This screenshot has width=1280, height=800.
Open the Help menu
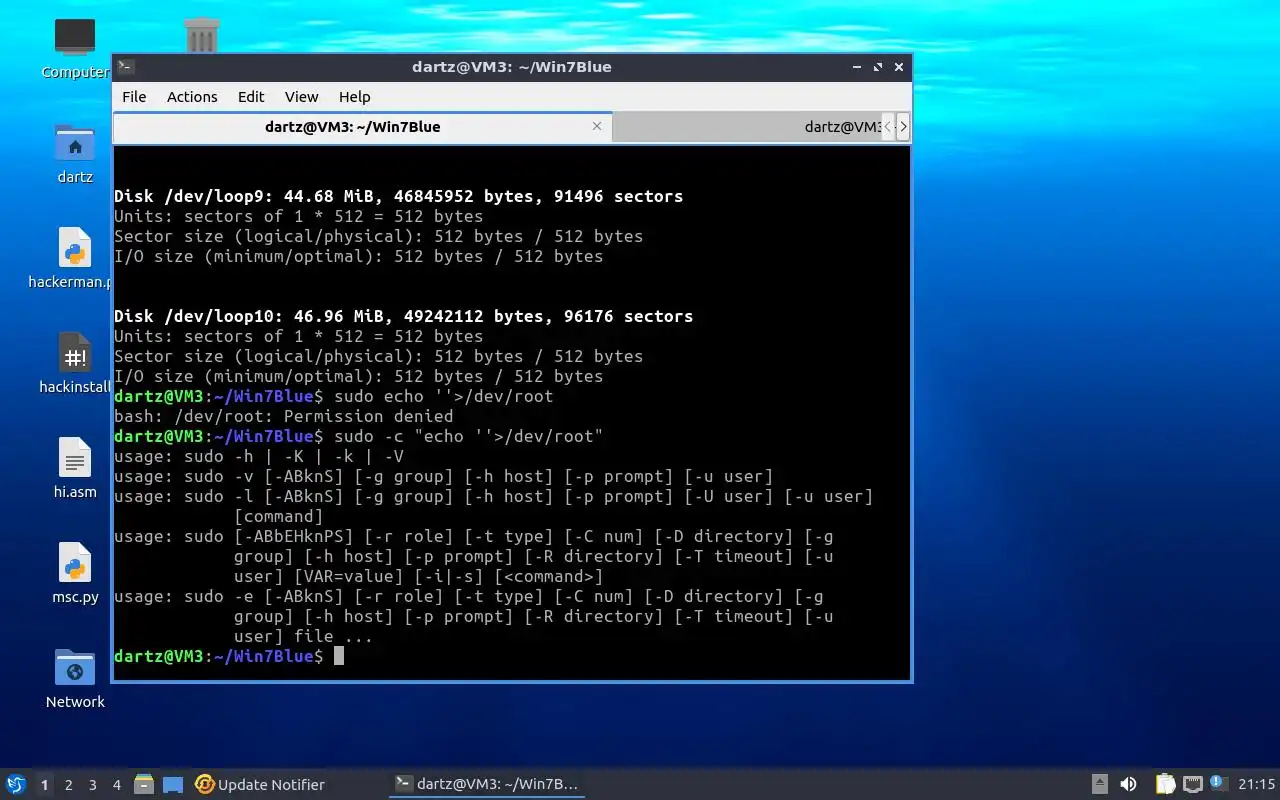(354, 97)
